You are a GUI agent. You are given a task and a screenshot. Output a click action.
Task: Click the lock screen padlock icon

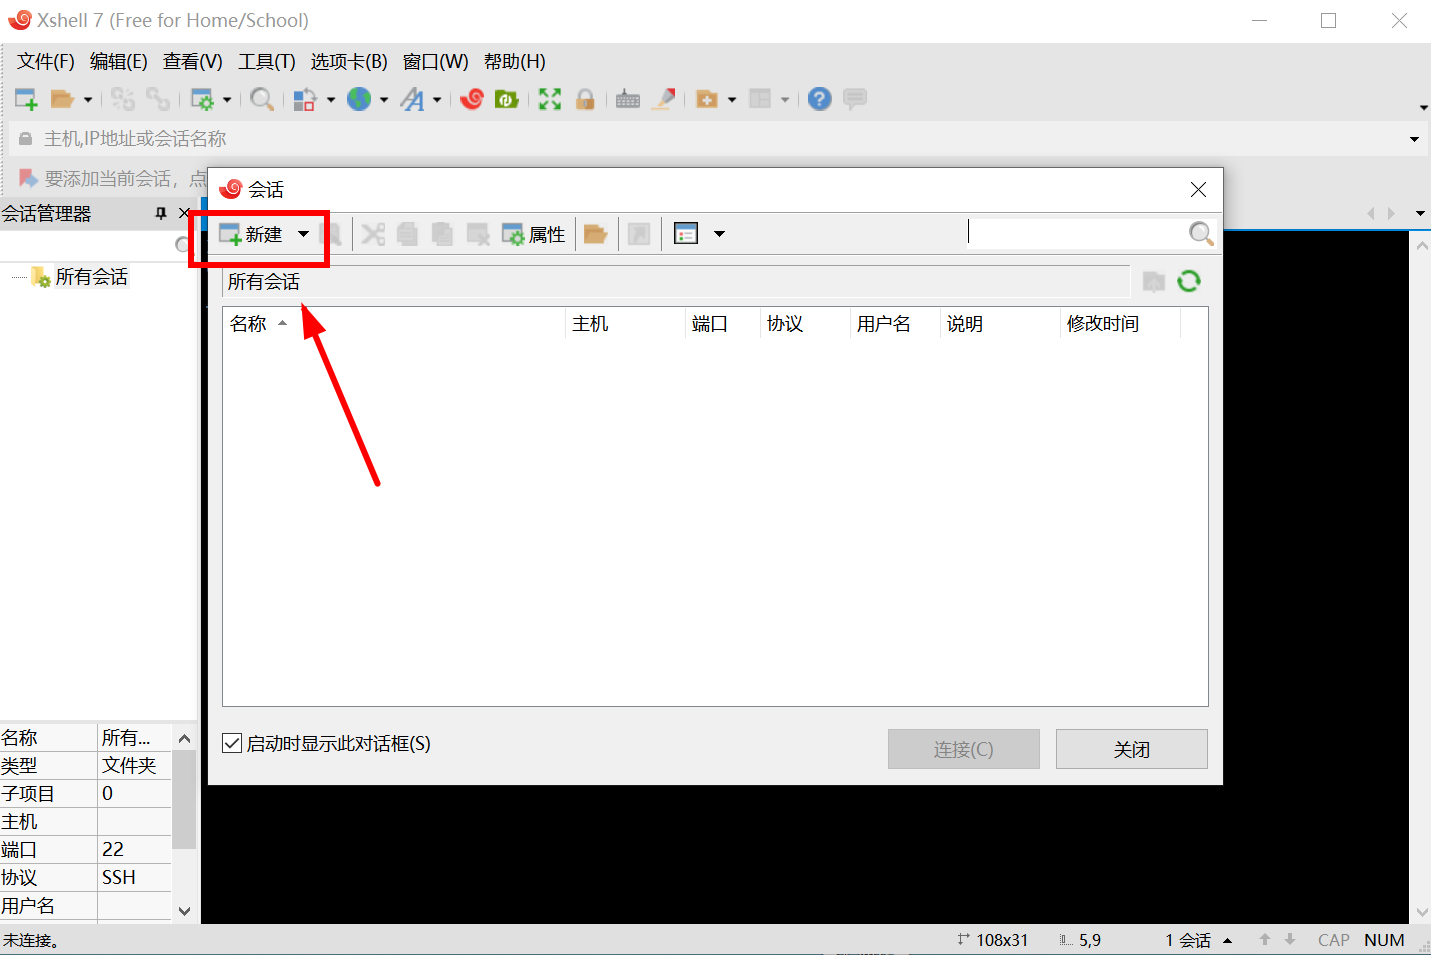[586, 99]
